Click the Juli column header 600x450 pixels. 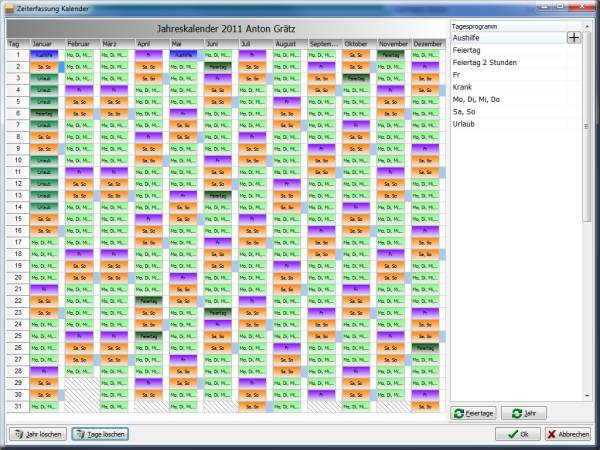(x=256, y=44)
